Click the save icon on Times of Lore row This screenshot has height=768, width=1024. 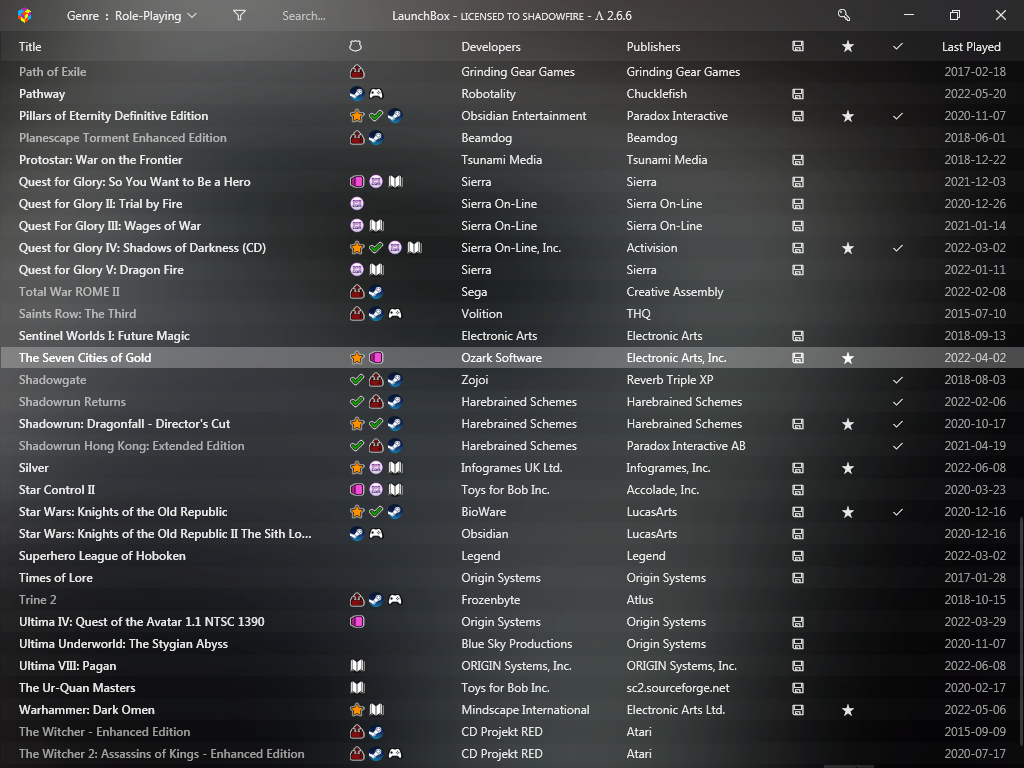coord(797,577)
